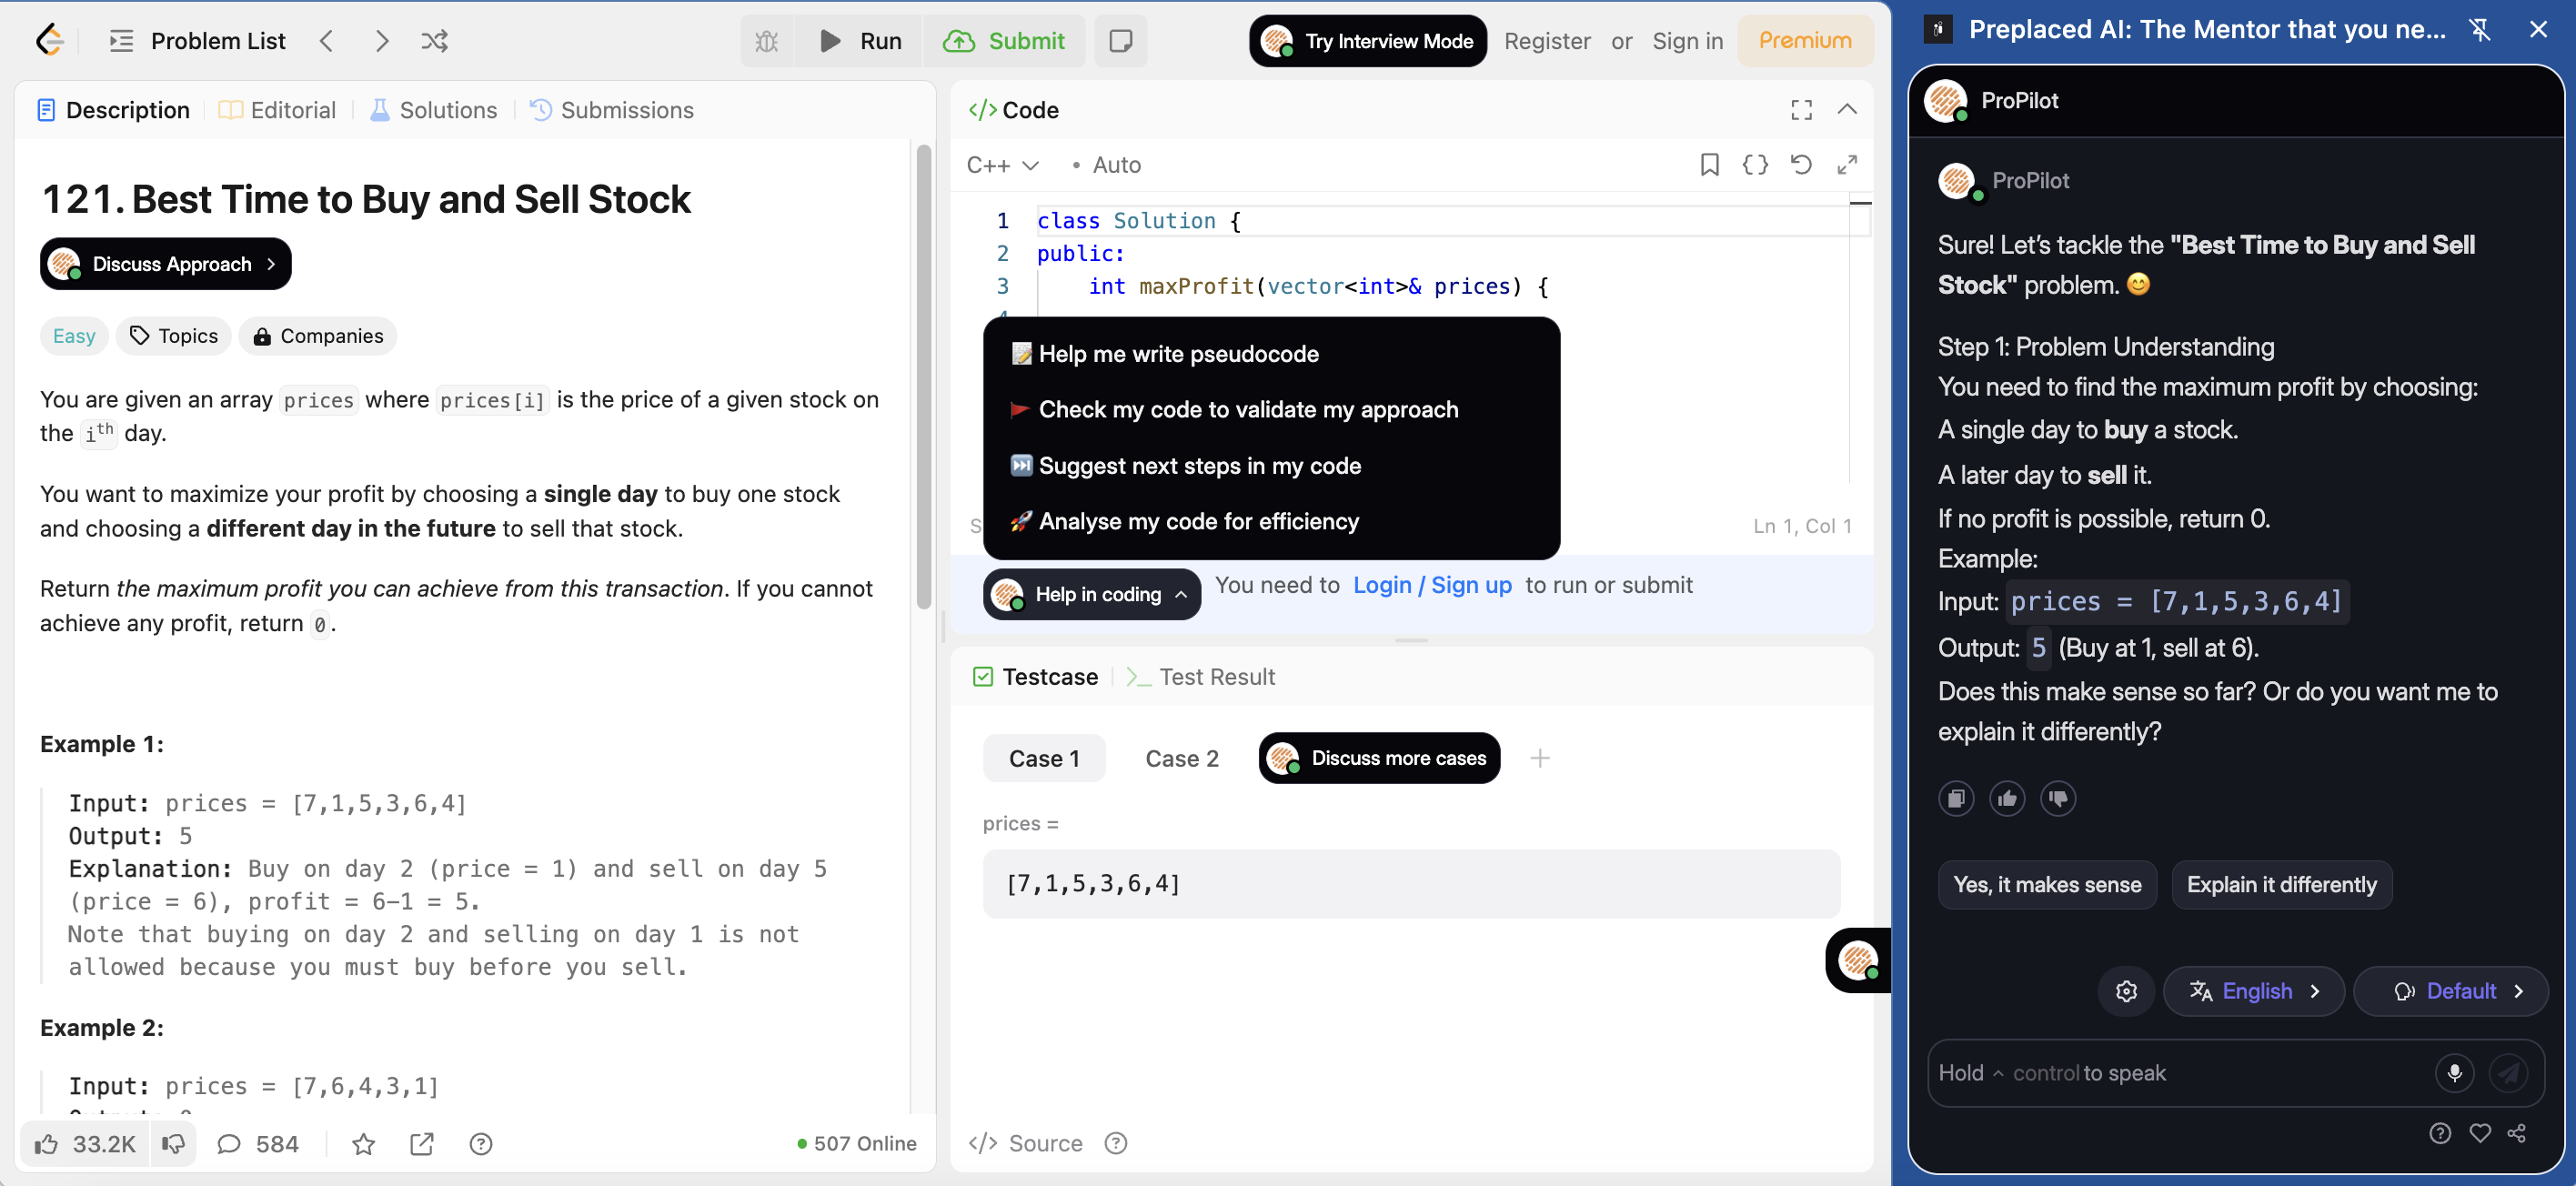Enter fullscreen code panel icon

(x=1801, y=110)
